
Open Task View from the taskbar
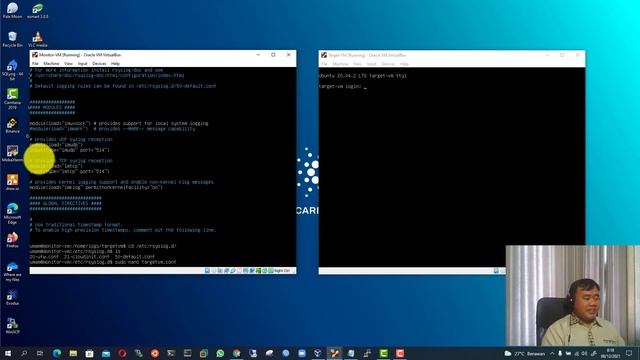point(40,353)
